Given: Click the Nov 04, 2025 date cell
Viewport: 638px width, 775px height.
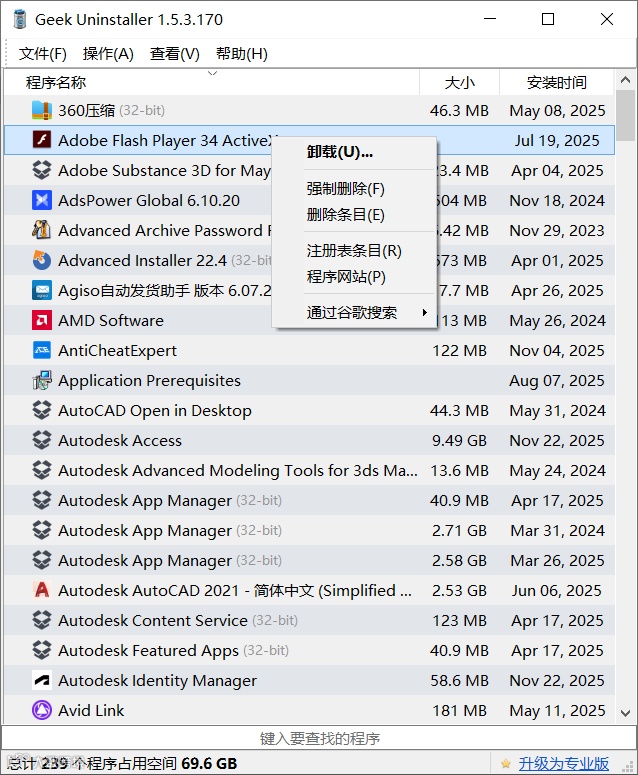Looking at the screenshot, I should 557,350.
